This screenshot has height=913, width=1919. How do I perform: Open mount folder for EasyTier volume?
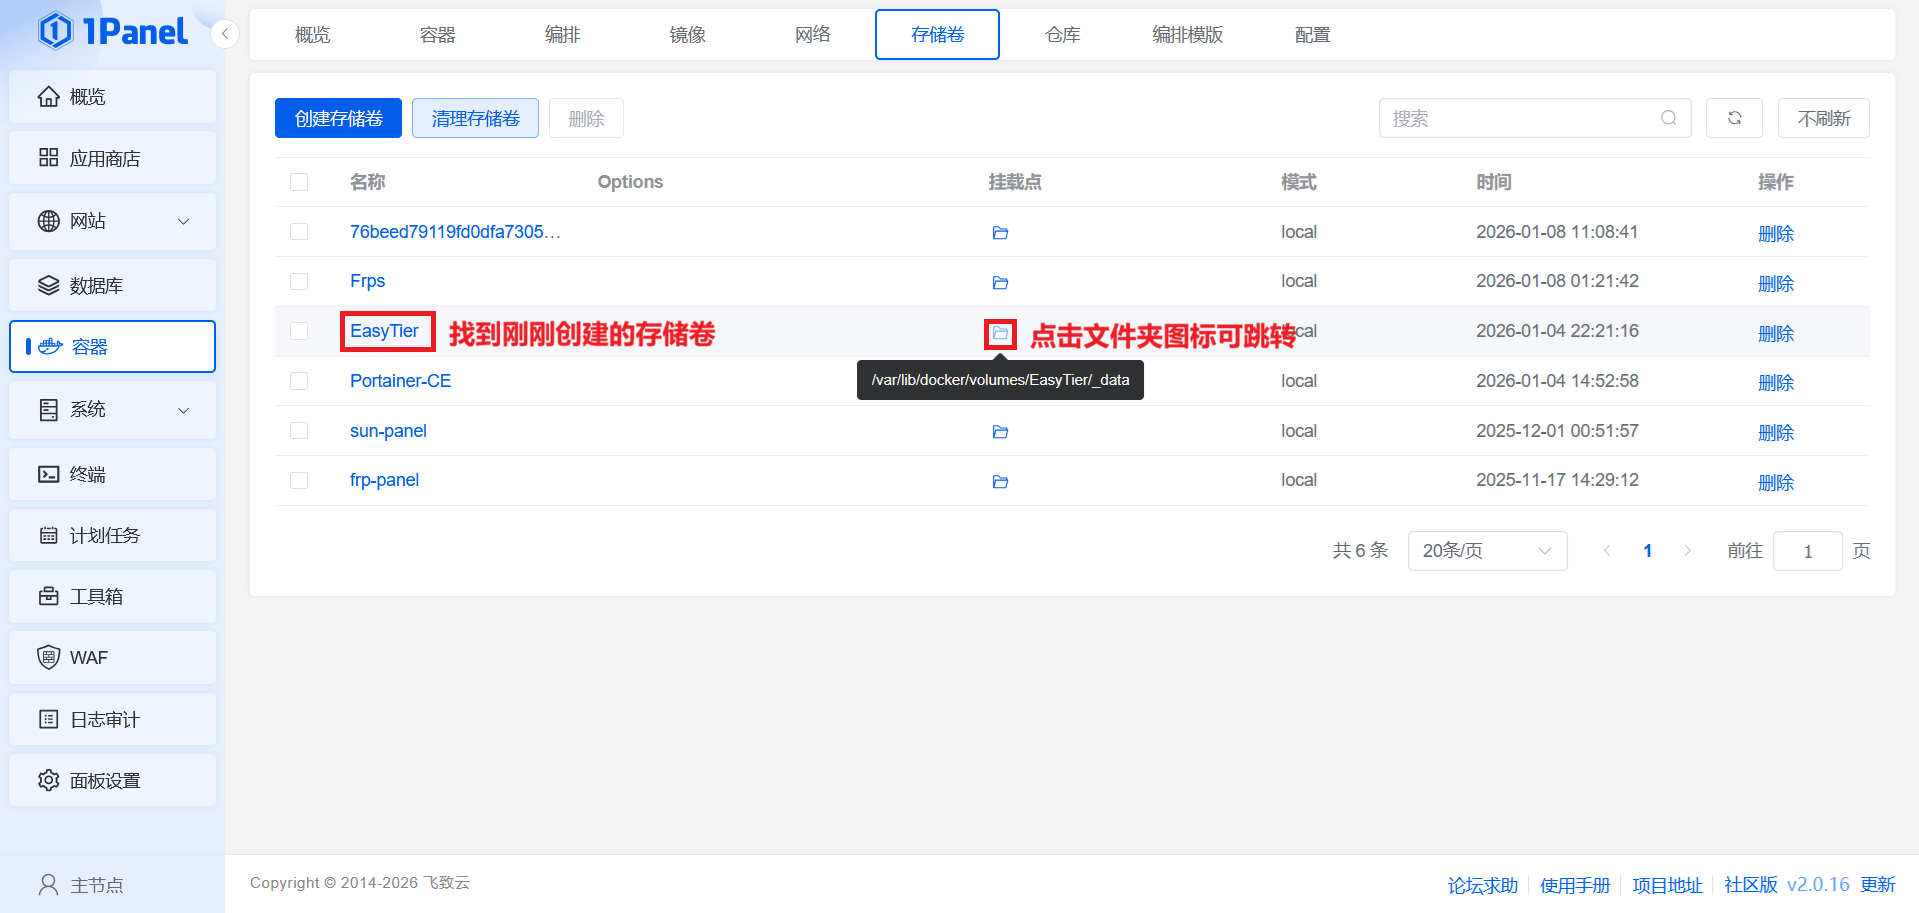pyautogui.click(x=1000, y=333)
